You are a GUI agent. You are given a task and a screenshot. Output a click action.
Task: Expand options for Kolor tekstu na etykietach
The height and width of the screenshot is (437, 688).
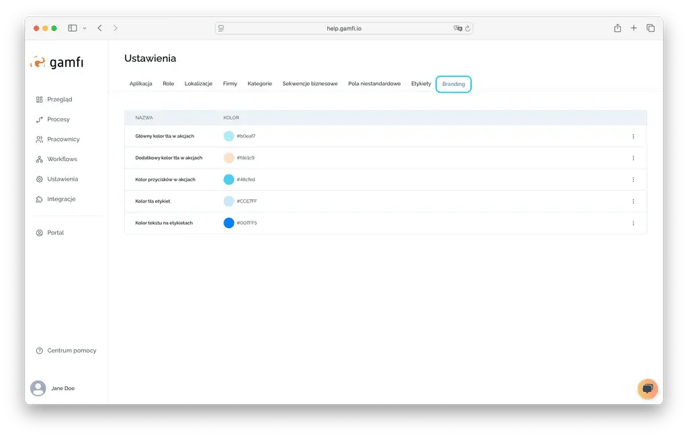click(x=633, y=223)
